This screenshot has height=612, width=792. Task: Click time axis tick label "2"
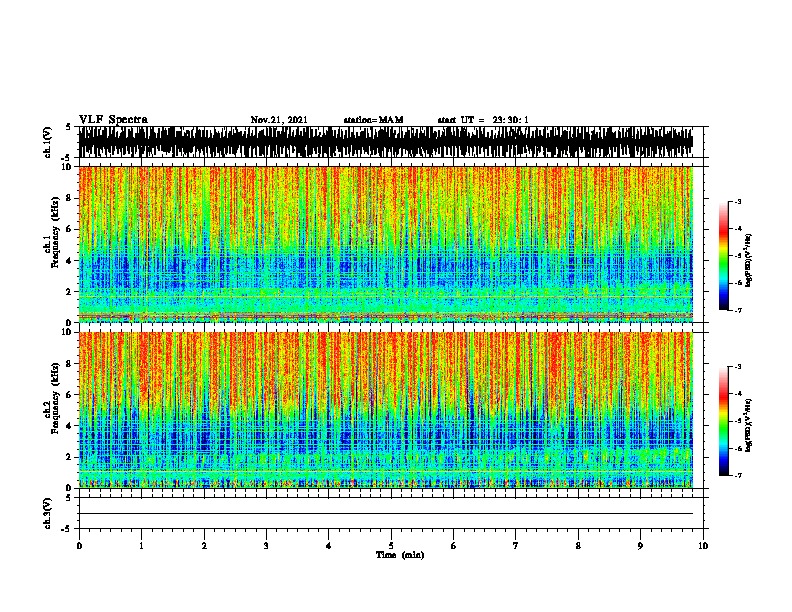tap(204, 545)
